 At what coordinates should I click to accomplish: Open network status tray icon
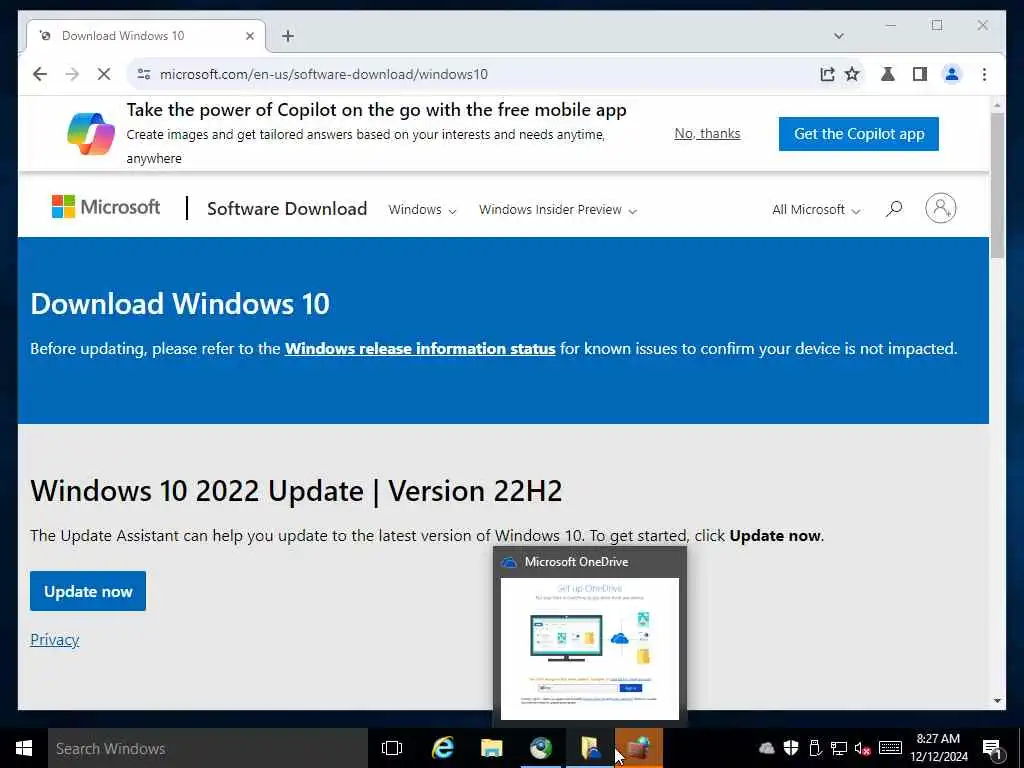pos(839,748)
